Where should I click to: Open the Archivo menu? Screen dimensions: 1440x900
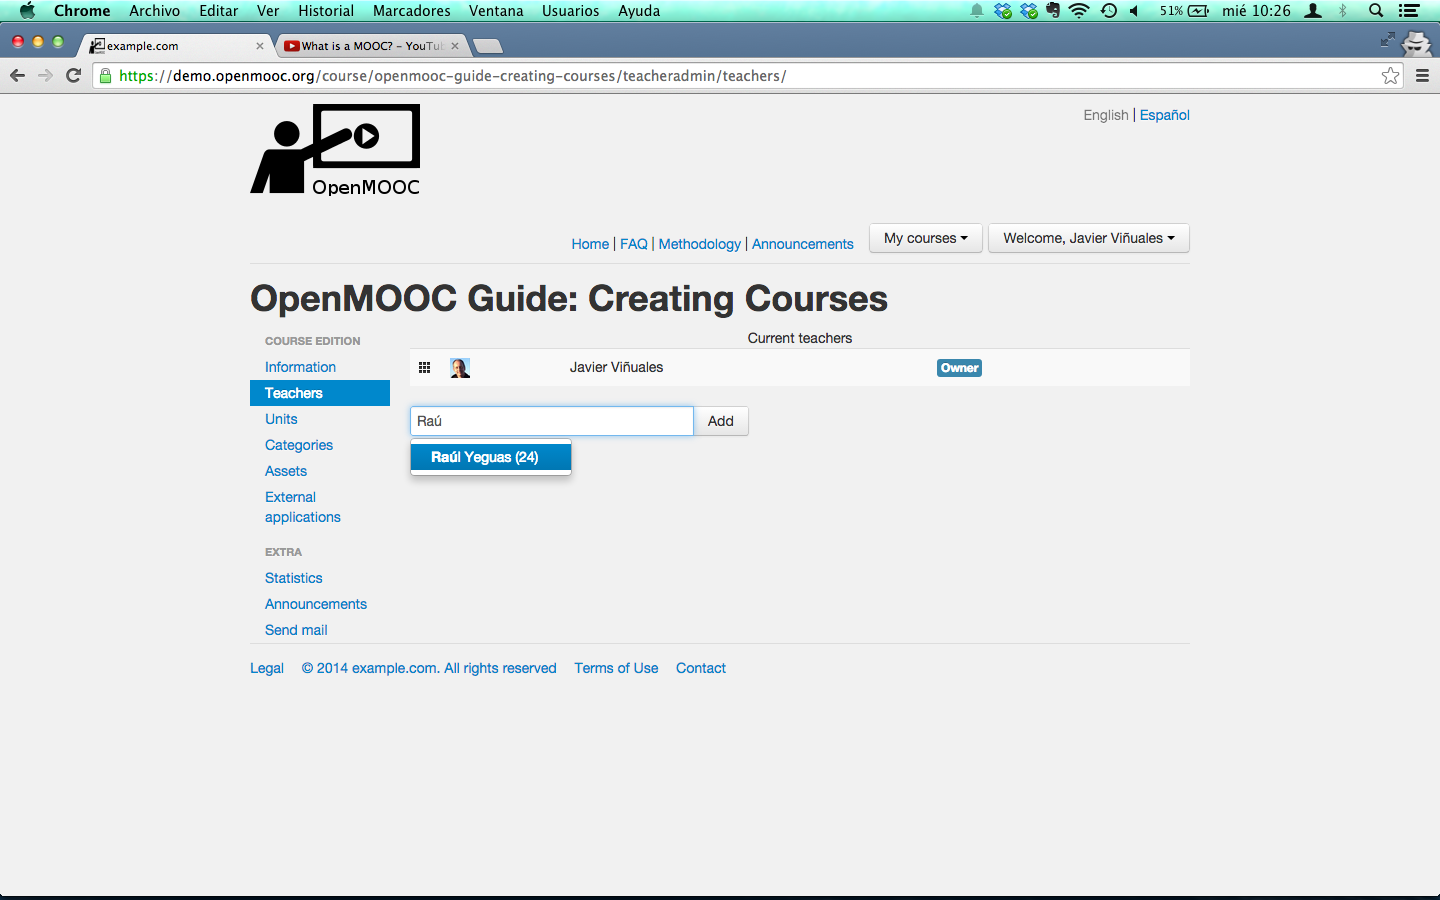[x=155, y=11]
